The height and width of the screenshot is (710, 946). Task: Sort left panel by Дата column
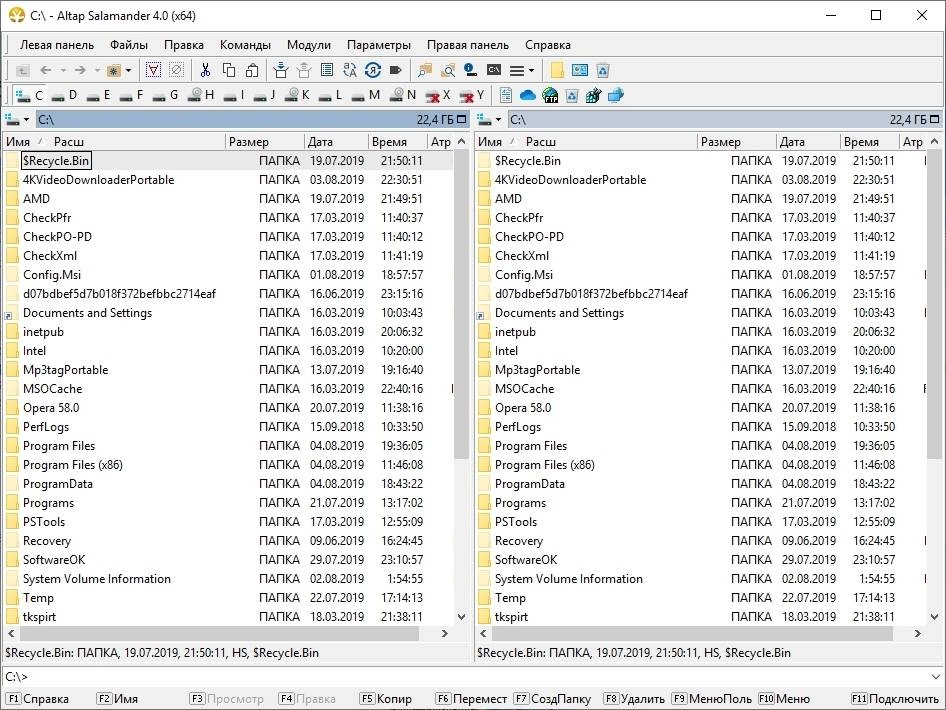[x=336, y=142]
